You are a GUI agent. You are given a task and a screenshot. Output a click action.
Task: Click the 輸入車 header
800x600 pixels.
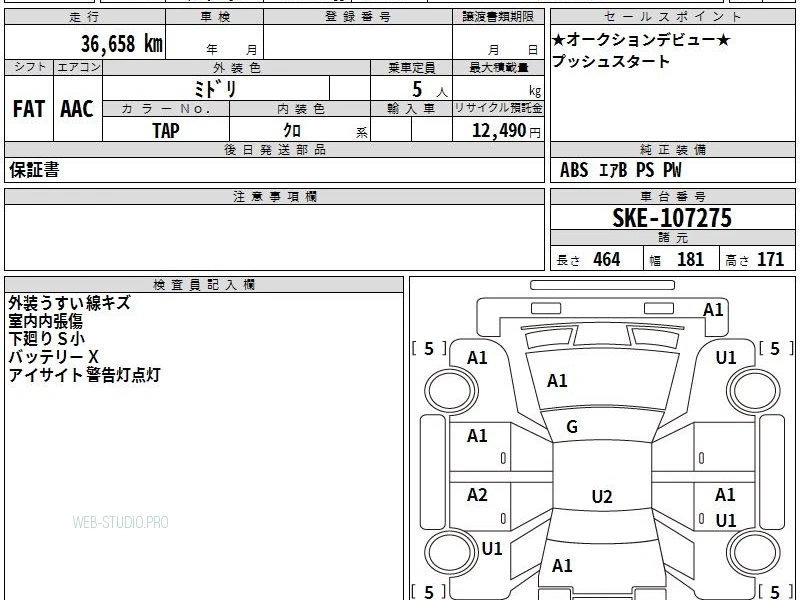(411, 109)
